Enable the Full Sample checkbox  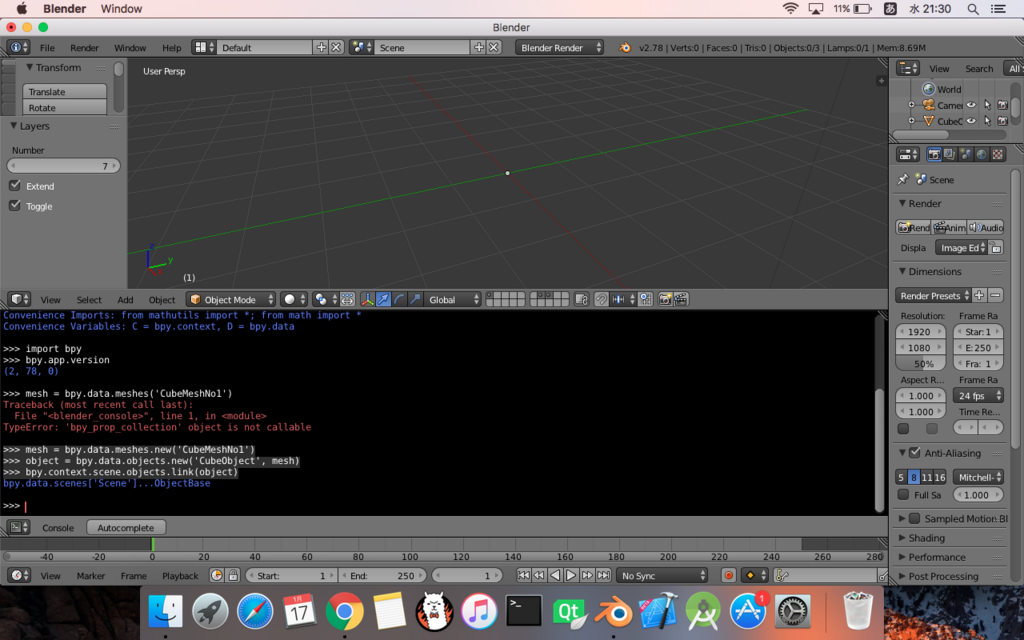click(903, 494)
